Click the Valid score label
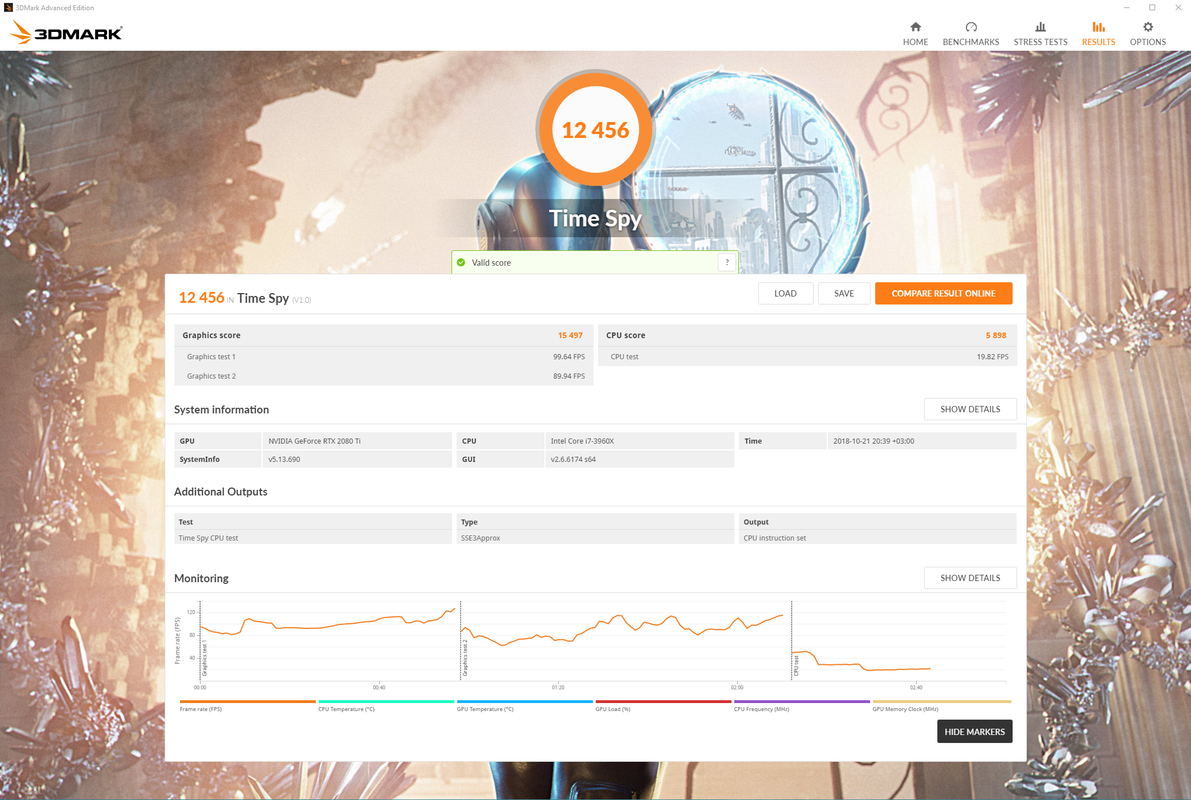1191x800 pixels. coord(491,262)
